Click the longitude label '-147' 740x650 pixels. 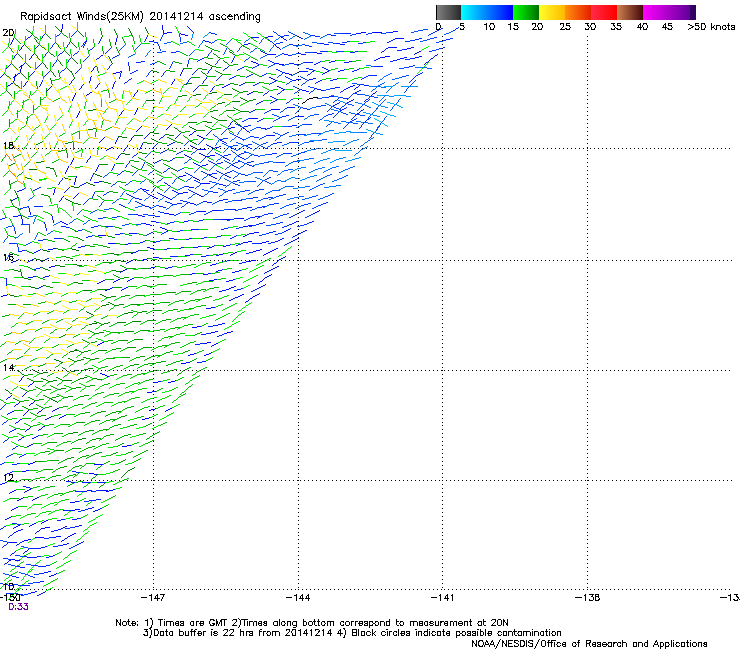tap(153, 598)
